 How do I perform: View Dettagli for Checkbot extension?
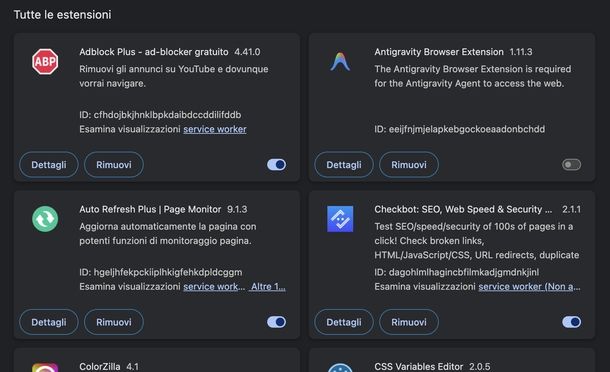(x=344, y=322)
